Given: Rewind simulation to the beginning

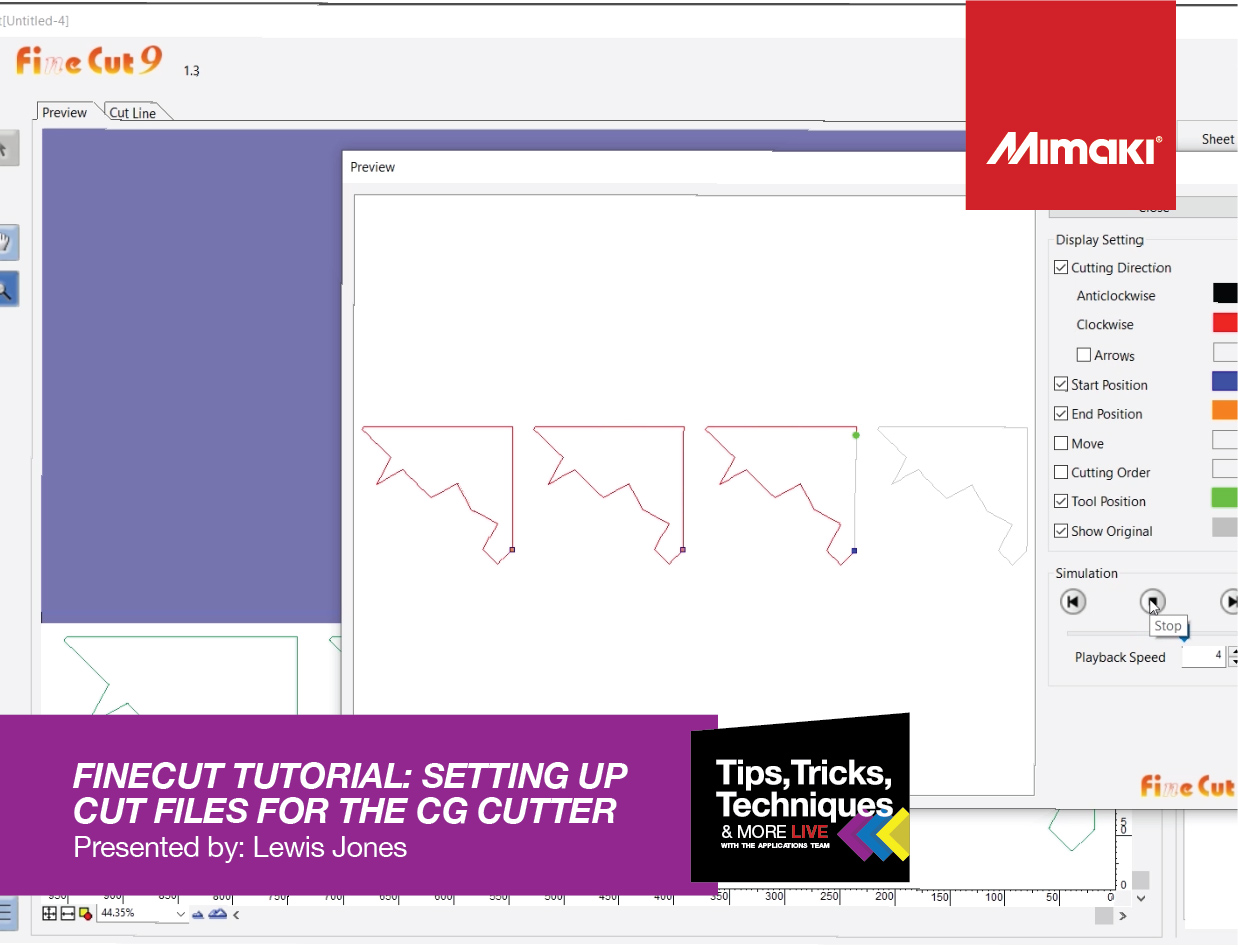Looking at the screenshot, I should (1073, 601).
